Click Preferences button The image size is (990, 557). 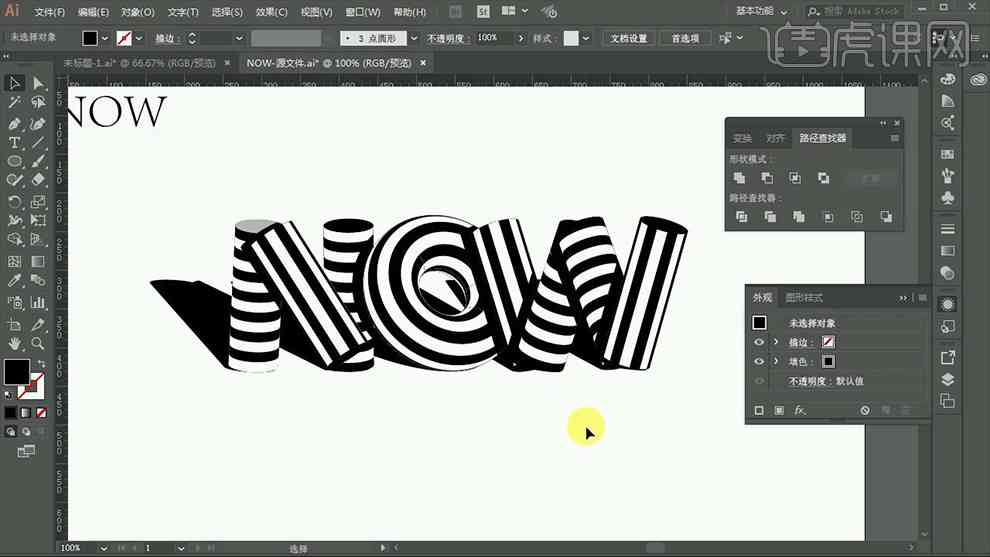pos(685,39)
